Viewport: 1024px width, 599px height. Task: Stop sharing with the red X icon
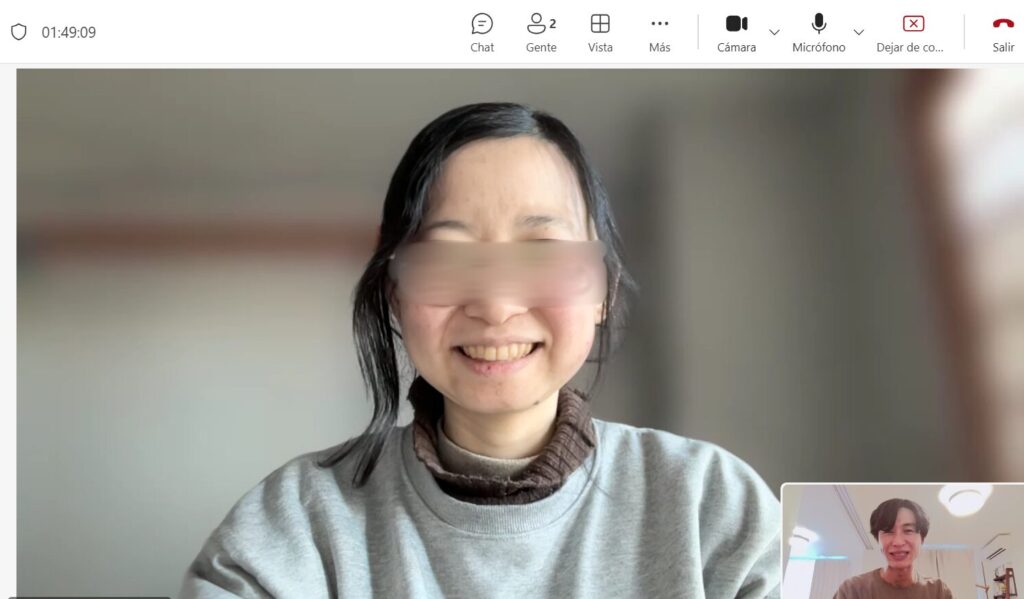click(913, 24)
